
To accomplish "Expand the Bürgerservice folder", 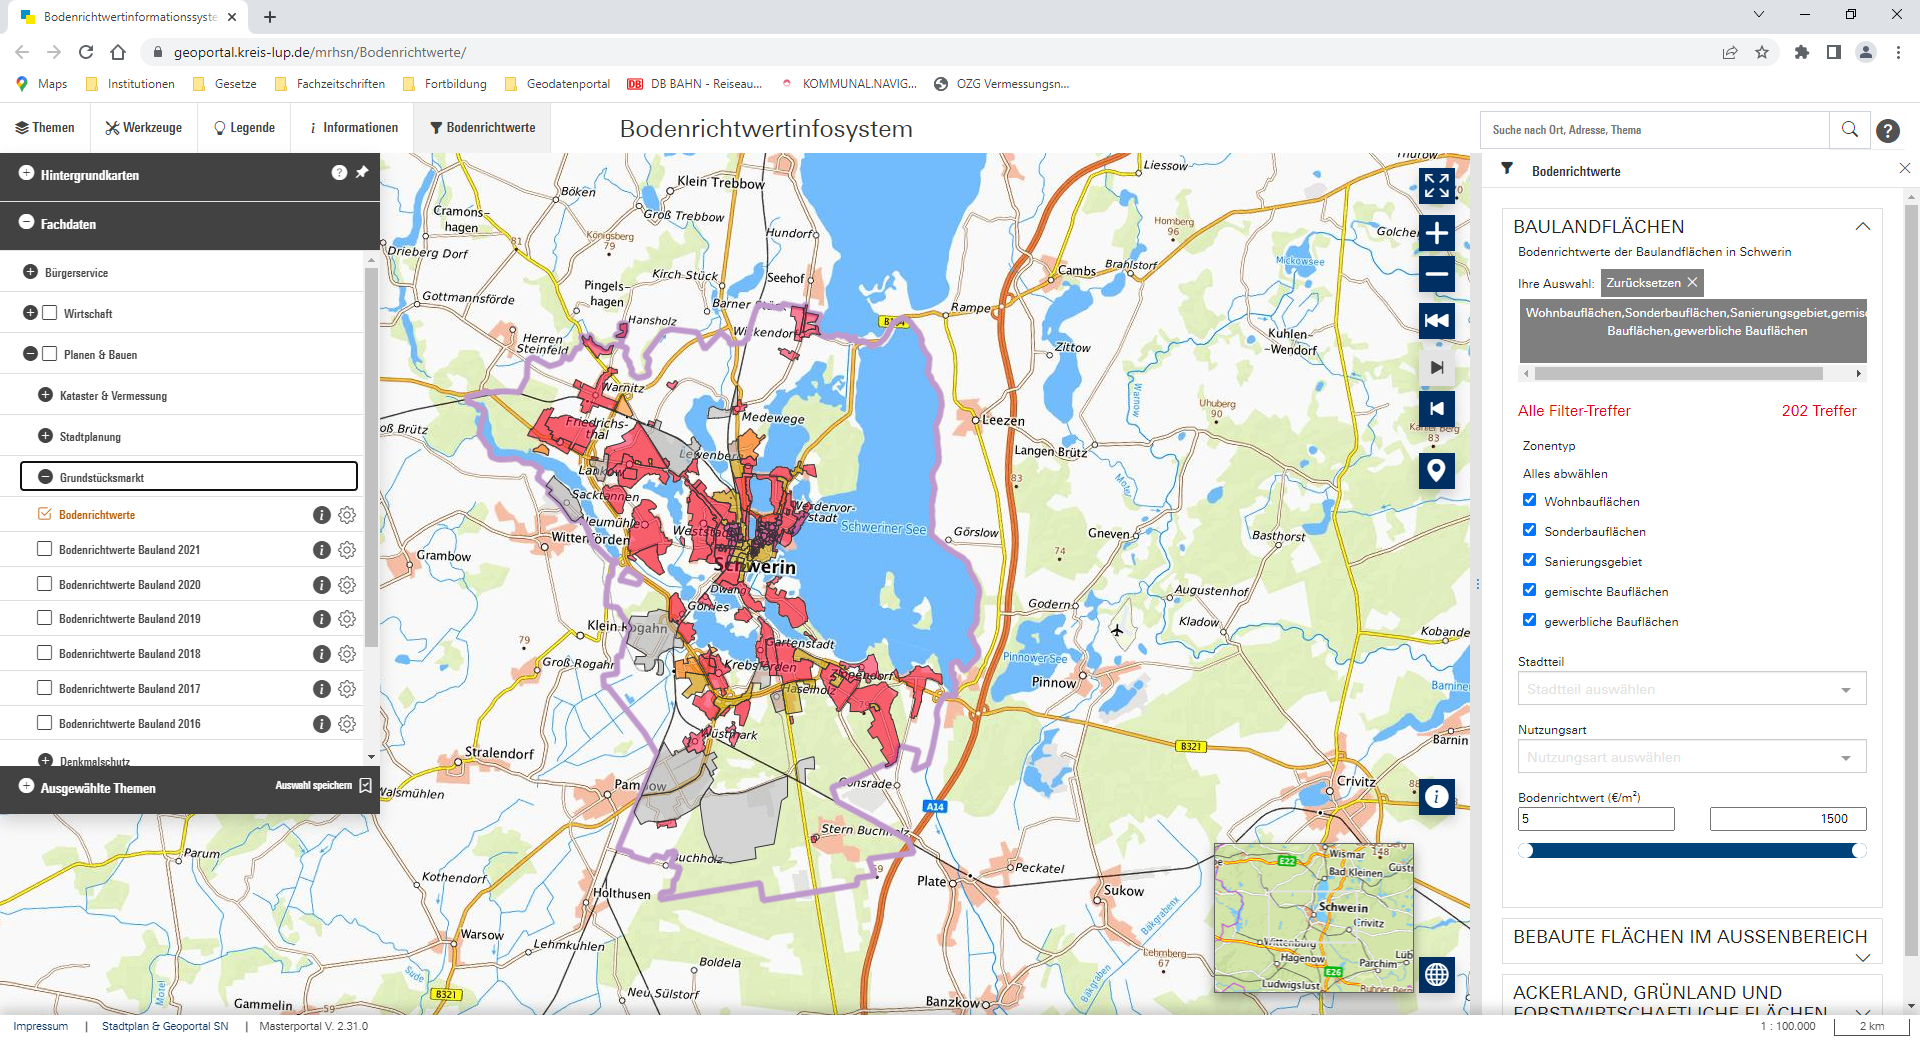I will coord(30,272).
